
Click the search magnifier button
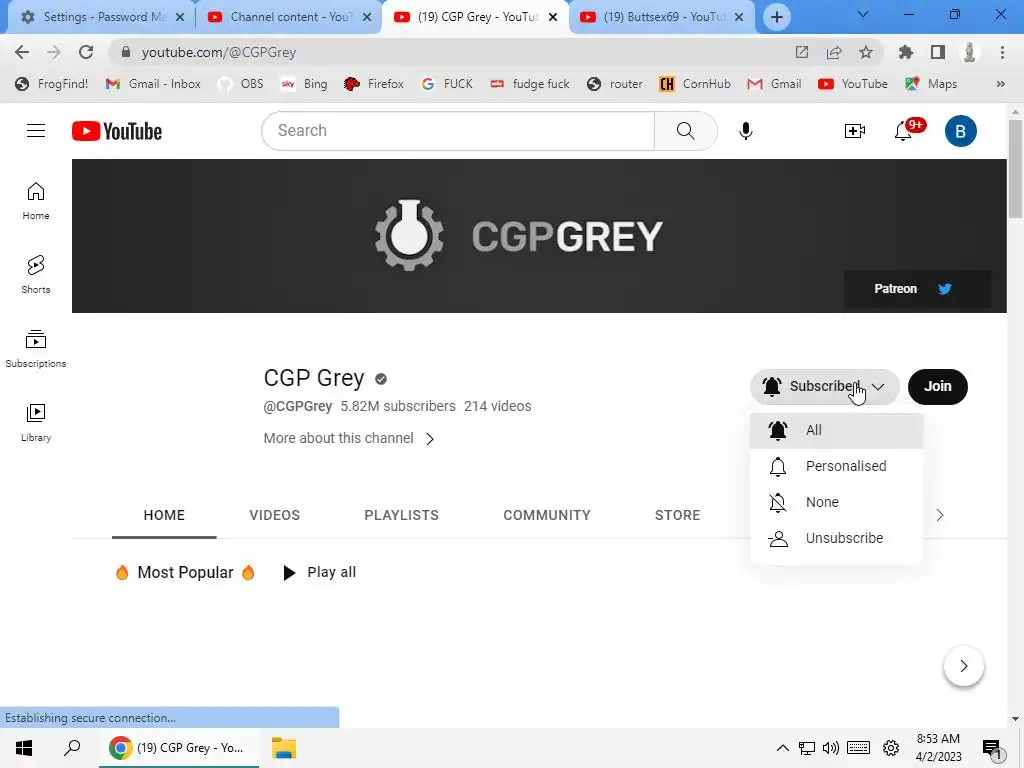(x=685, y=131)
